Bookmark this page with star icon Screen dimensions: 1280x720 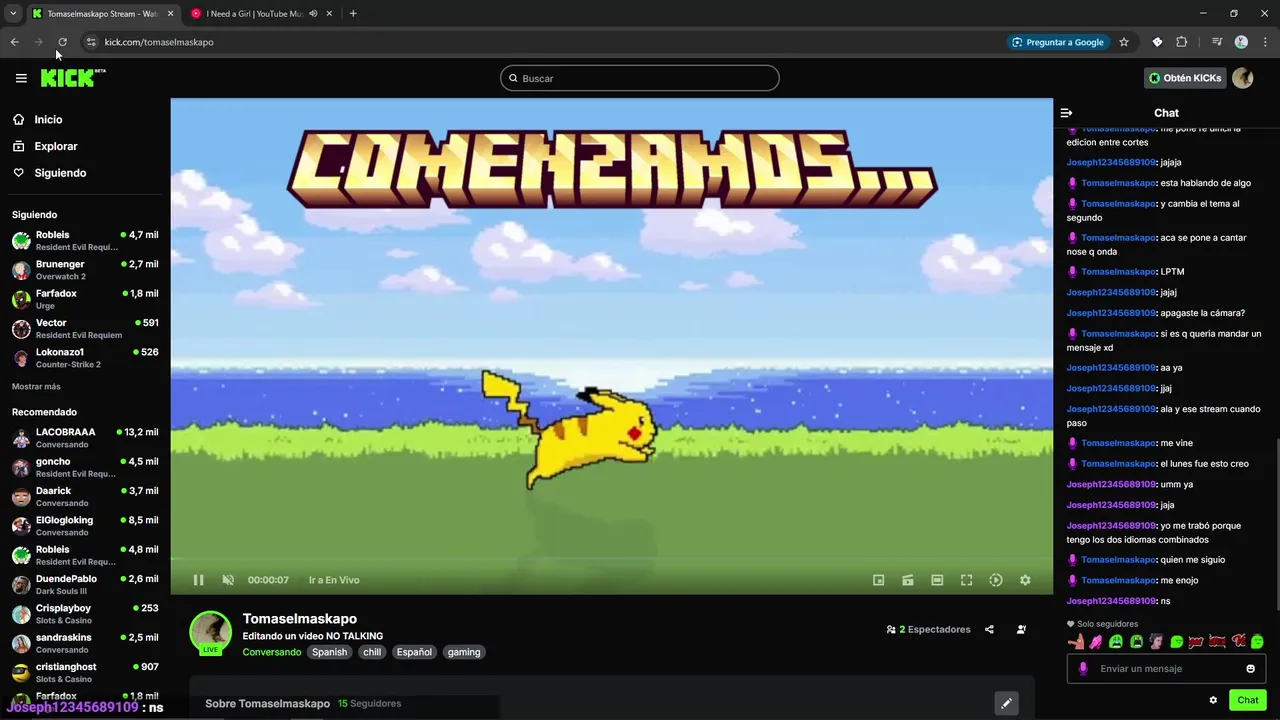[1124, 42]
